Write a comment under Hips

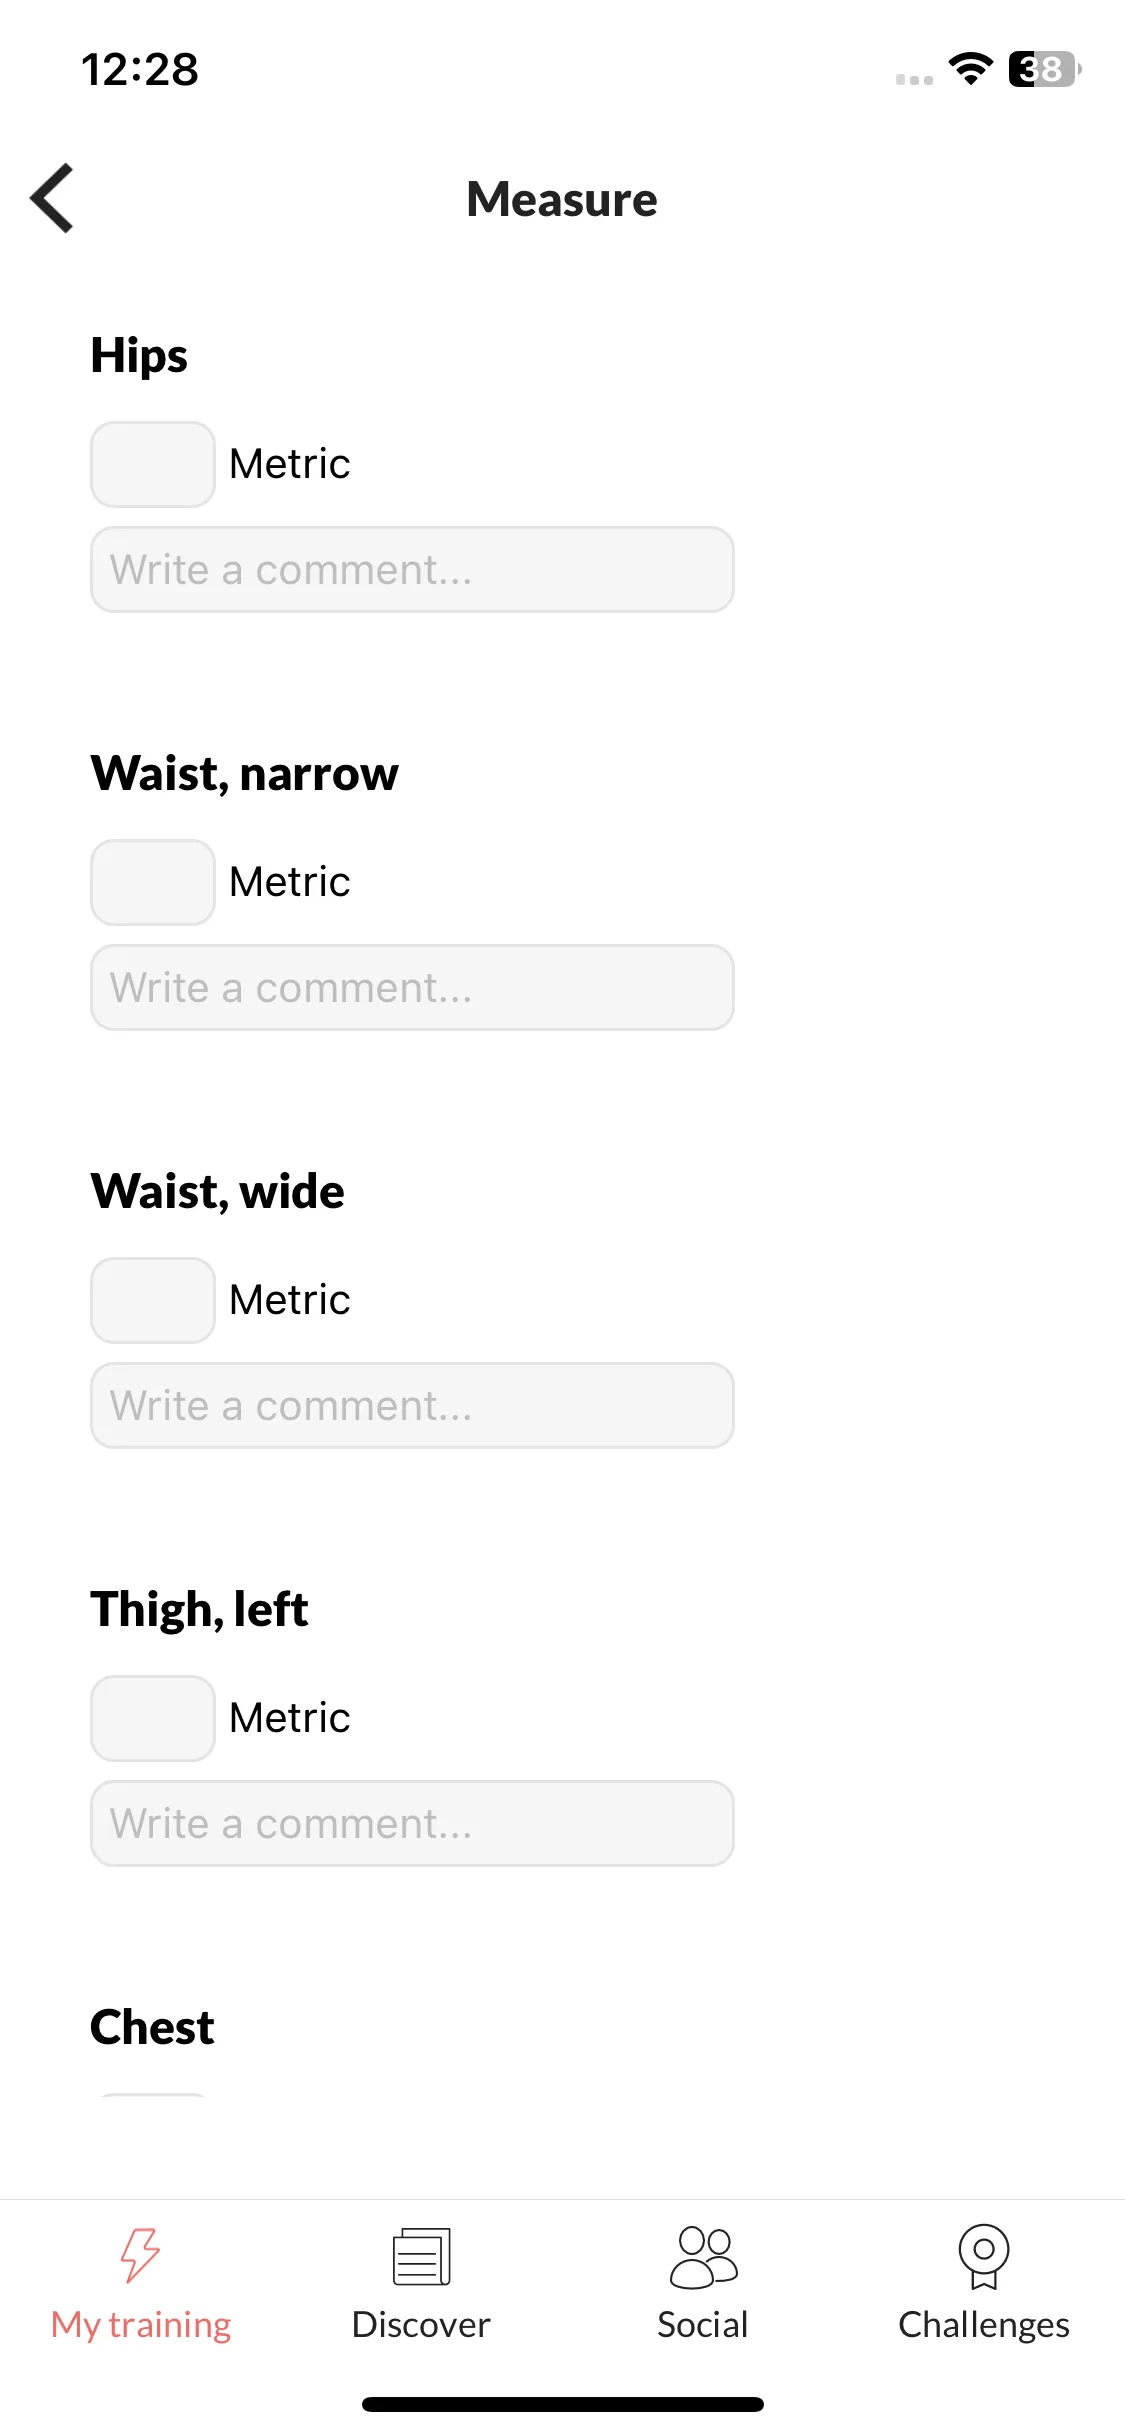[412, 570]
